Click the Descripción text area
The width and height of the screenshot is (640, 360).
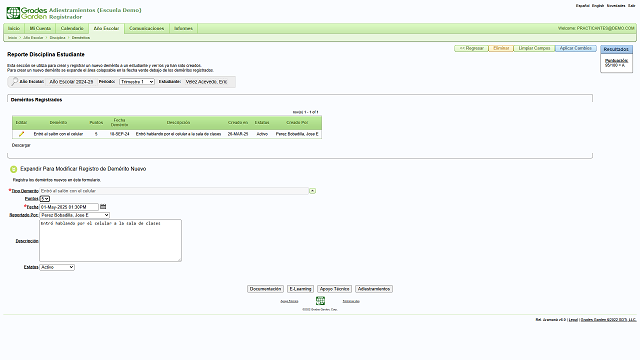[x=110, y=240]
